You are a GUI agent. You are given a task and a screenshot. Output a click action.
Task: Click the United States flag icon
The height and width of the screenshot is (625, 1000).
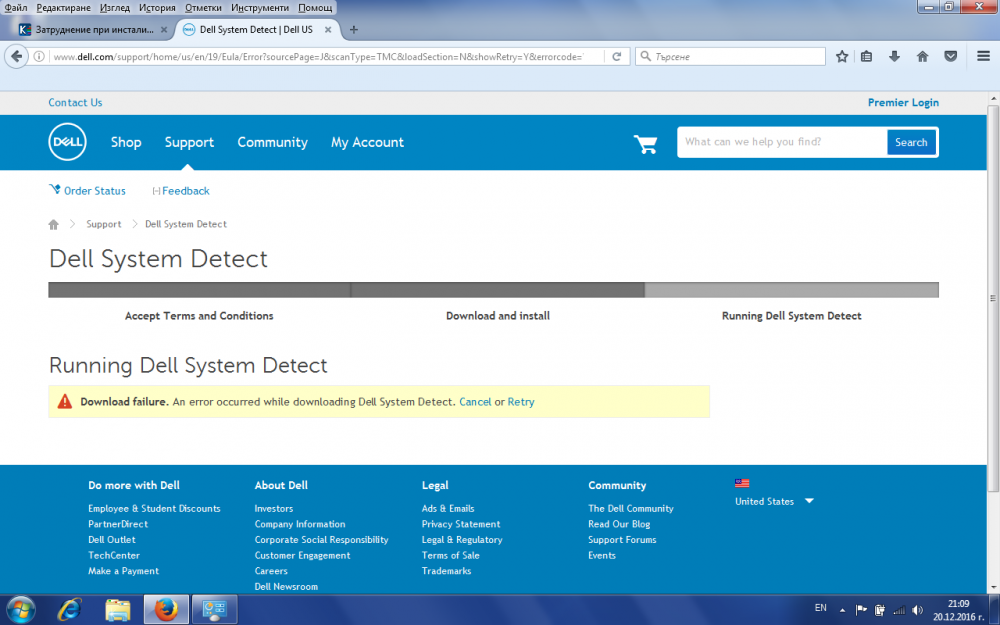[742, 483]
